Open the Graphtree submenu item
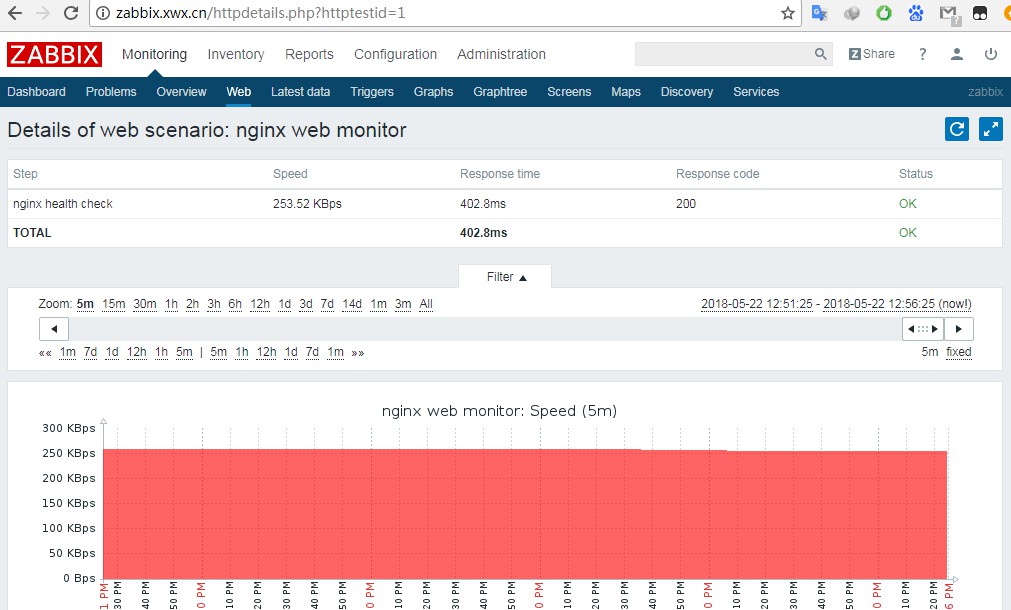 500,92
